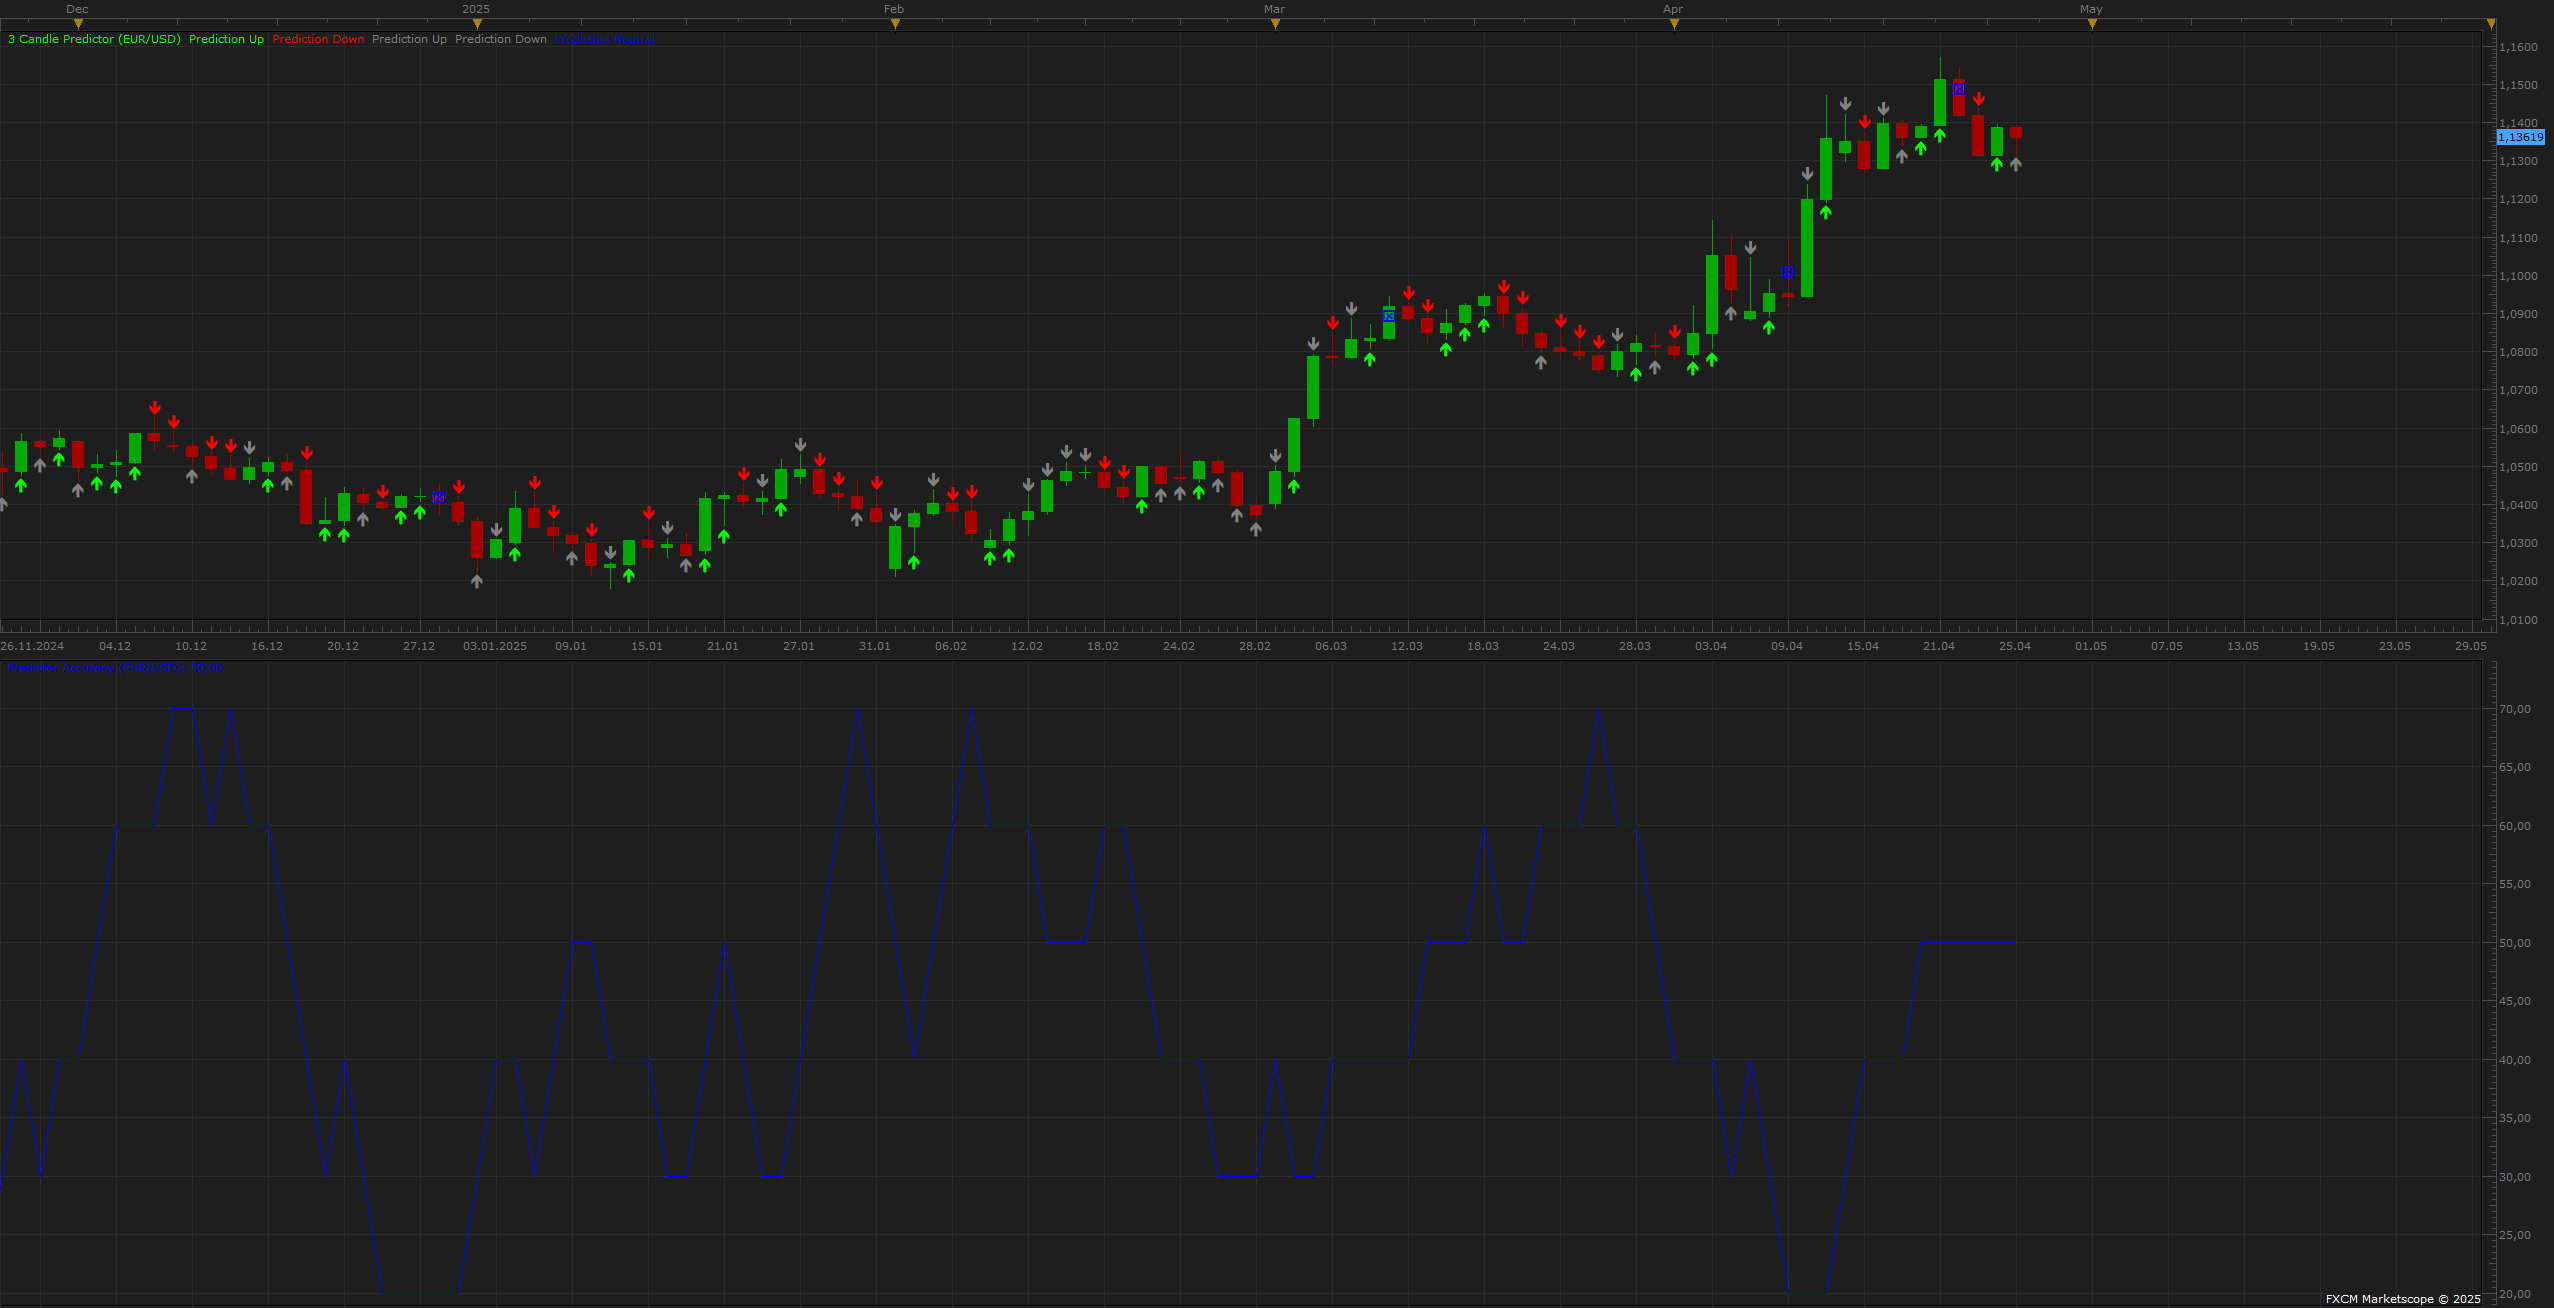The width and height of the screenshot is (2554, 1308).
Task: Click the 70,00 accuracy axis label
Action: 2515,709
